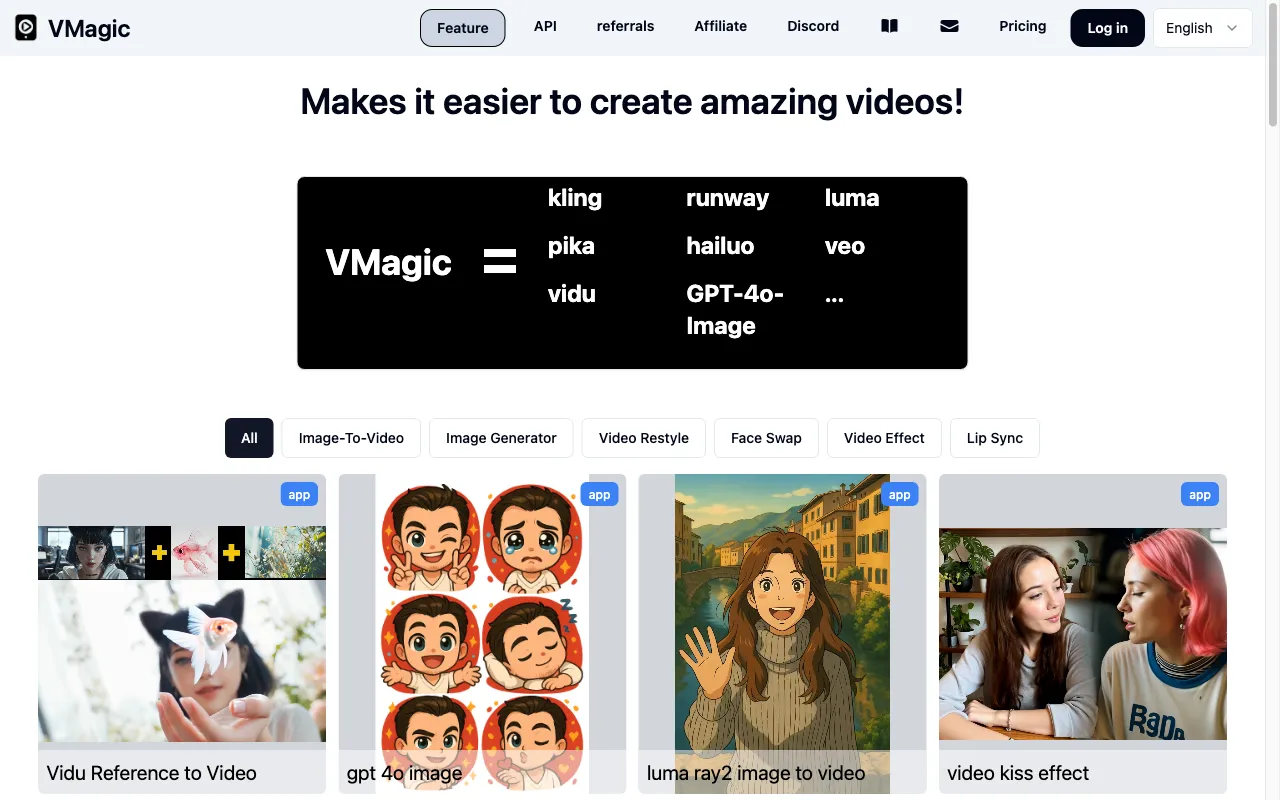The image size is (1280, 800).
Task: Click the headline 'Makes it easier to create amazing videos!'
Action: point(632,102)
